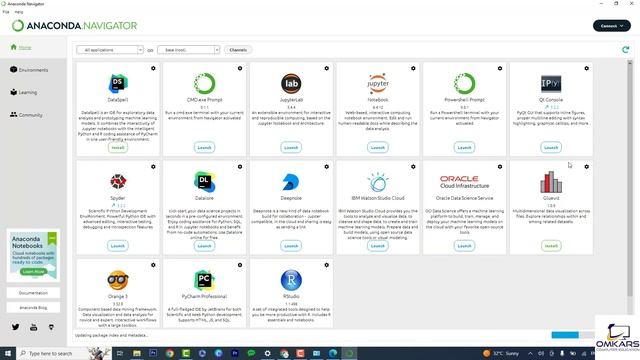
Task: Launch Jupyter Notebook
Action: 378,147
